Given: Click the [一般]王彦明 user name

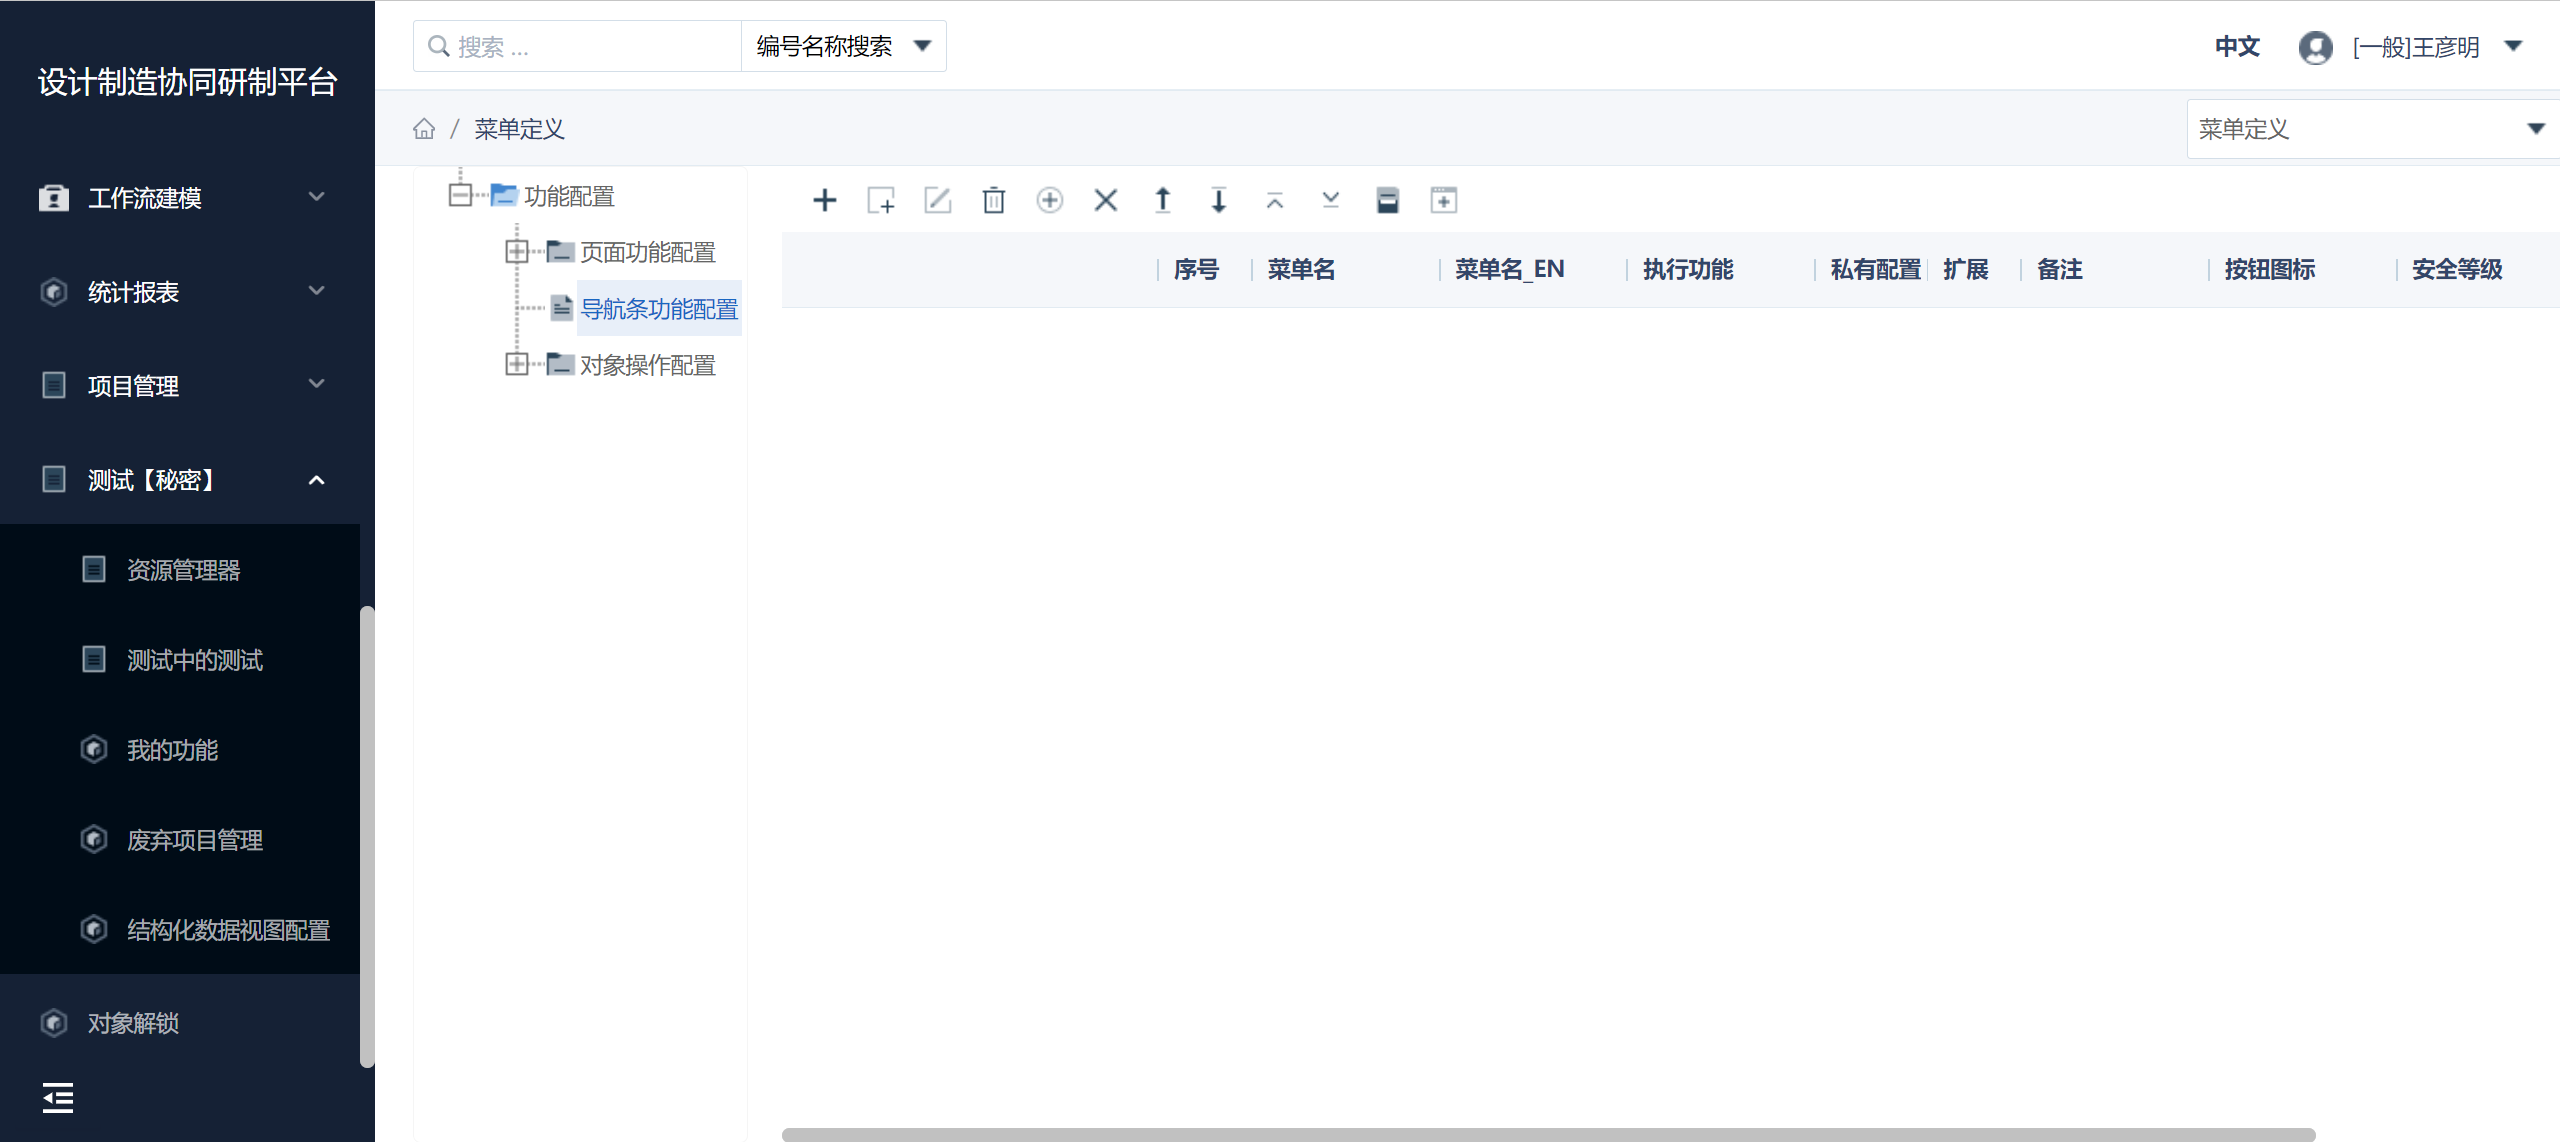Looking at the screenshot, I should pyautogui.click(x=2415, y=47).
